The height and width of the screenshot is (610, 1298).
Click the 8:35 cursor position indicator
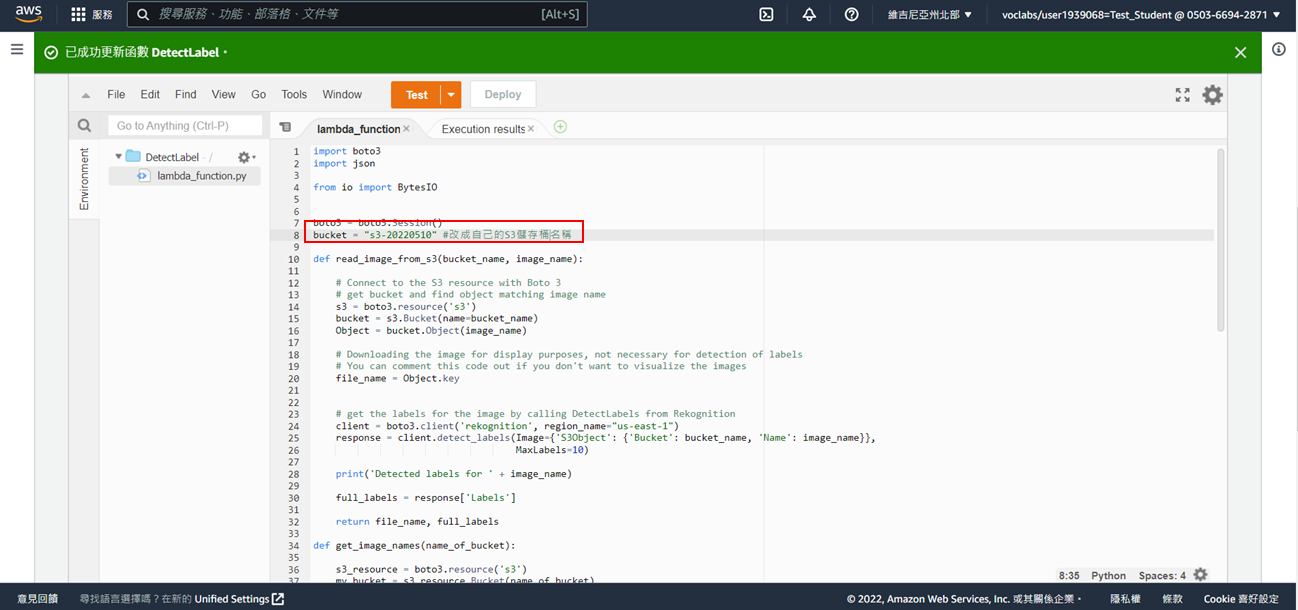[1069, 576]
